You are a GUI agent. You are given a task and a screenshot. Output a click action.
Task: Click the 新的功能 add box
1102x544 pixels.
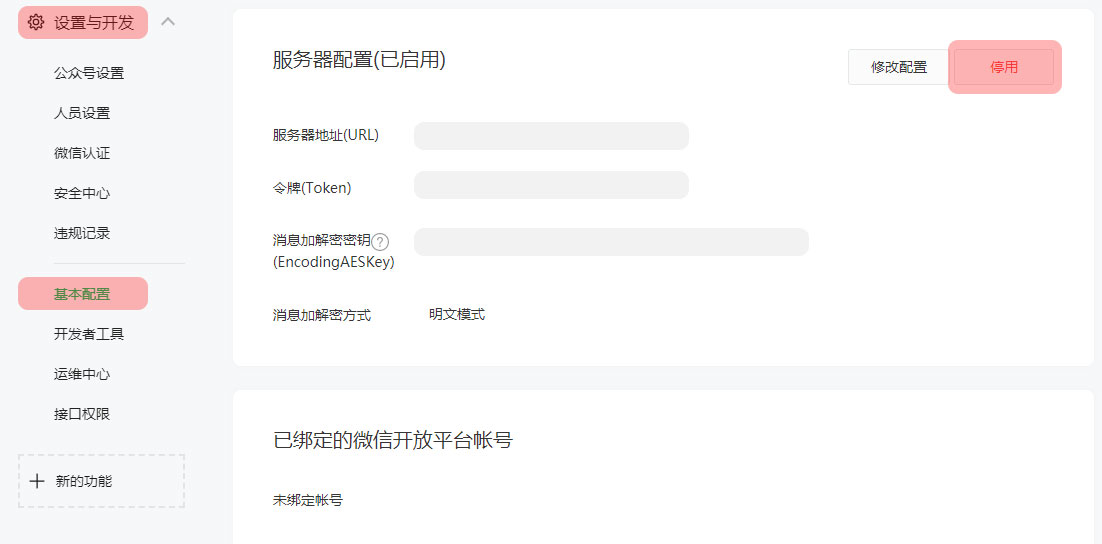pos(101,481)
